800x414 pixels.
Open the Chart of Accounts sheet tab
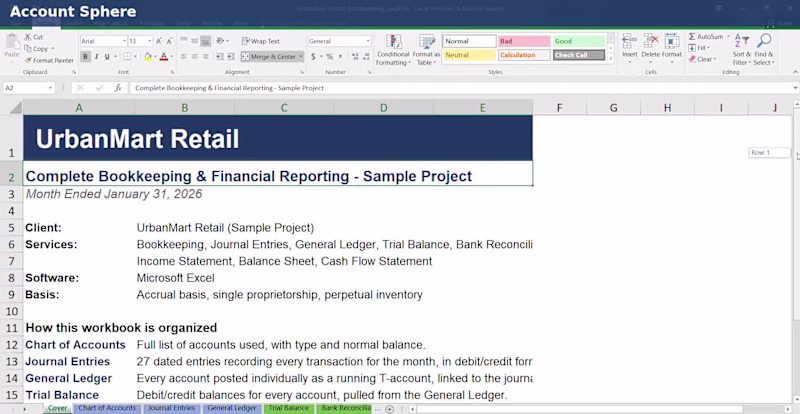[x=107, y=408]
